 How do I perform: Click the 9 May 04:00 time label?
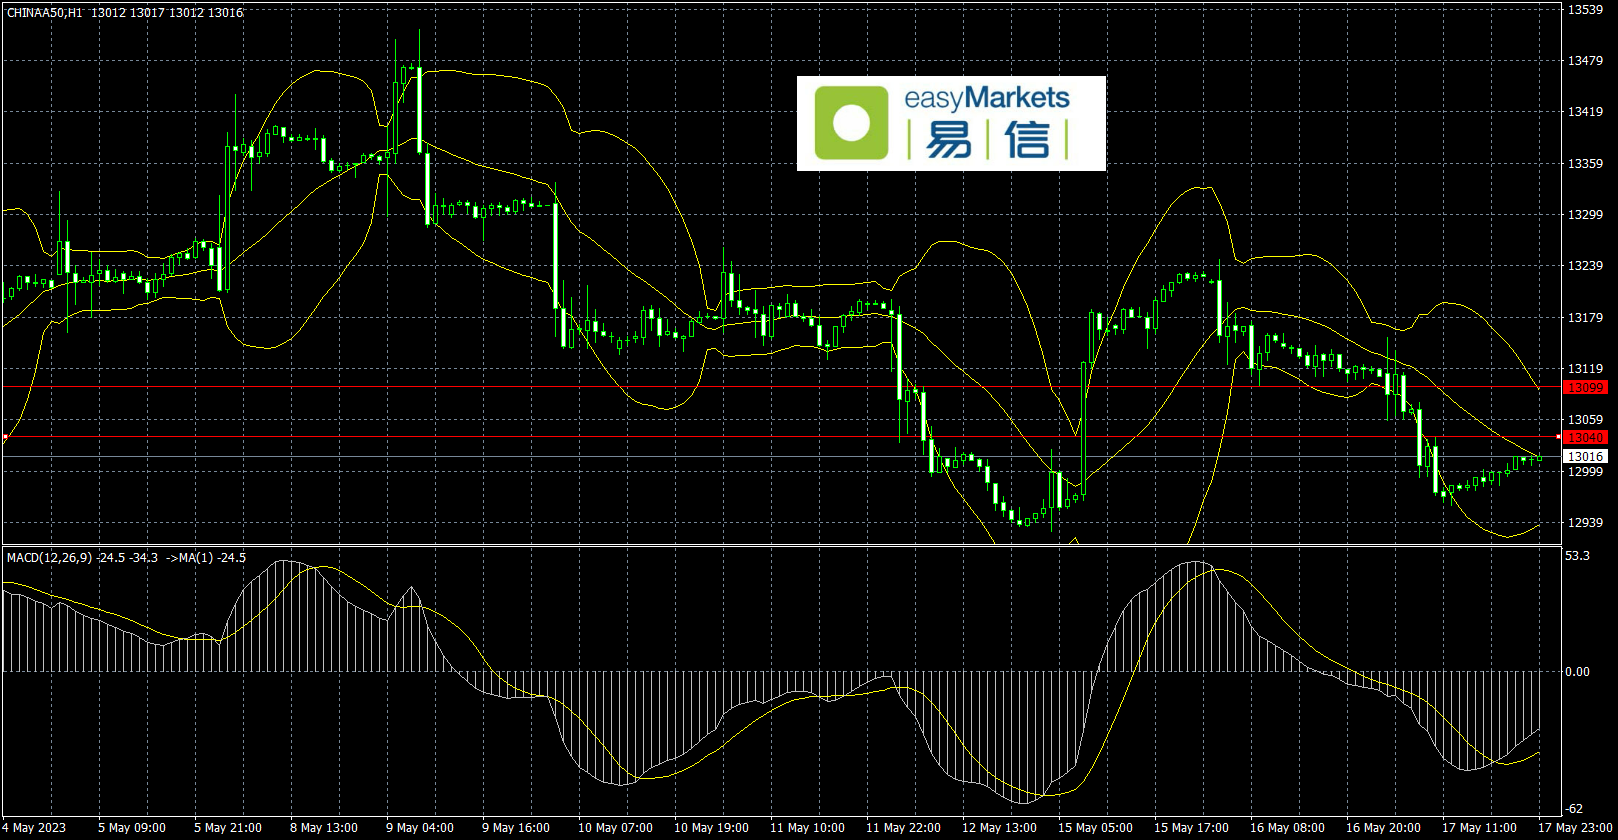coord(420,828)
